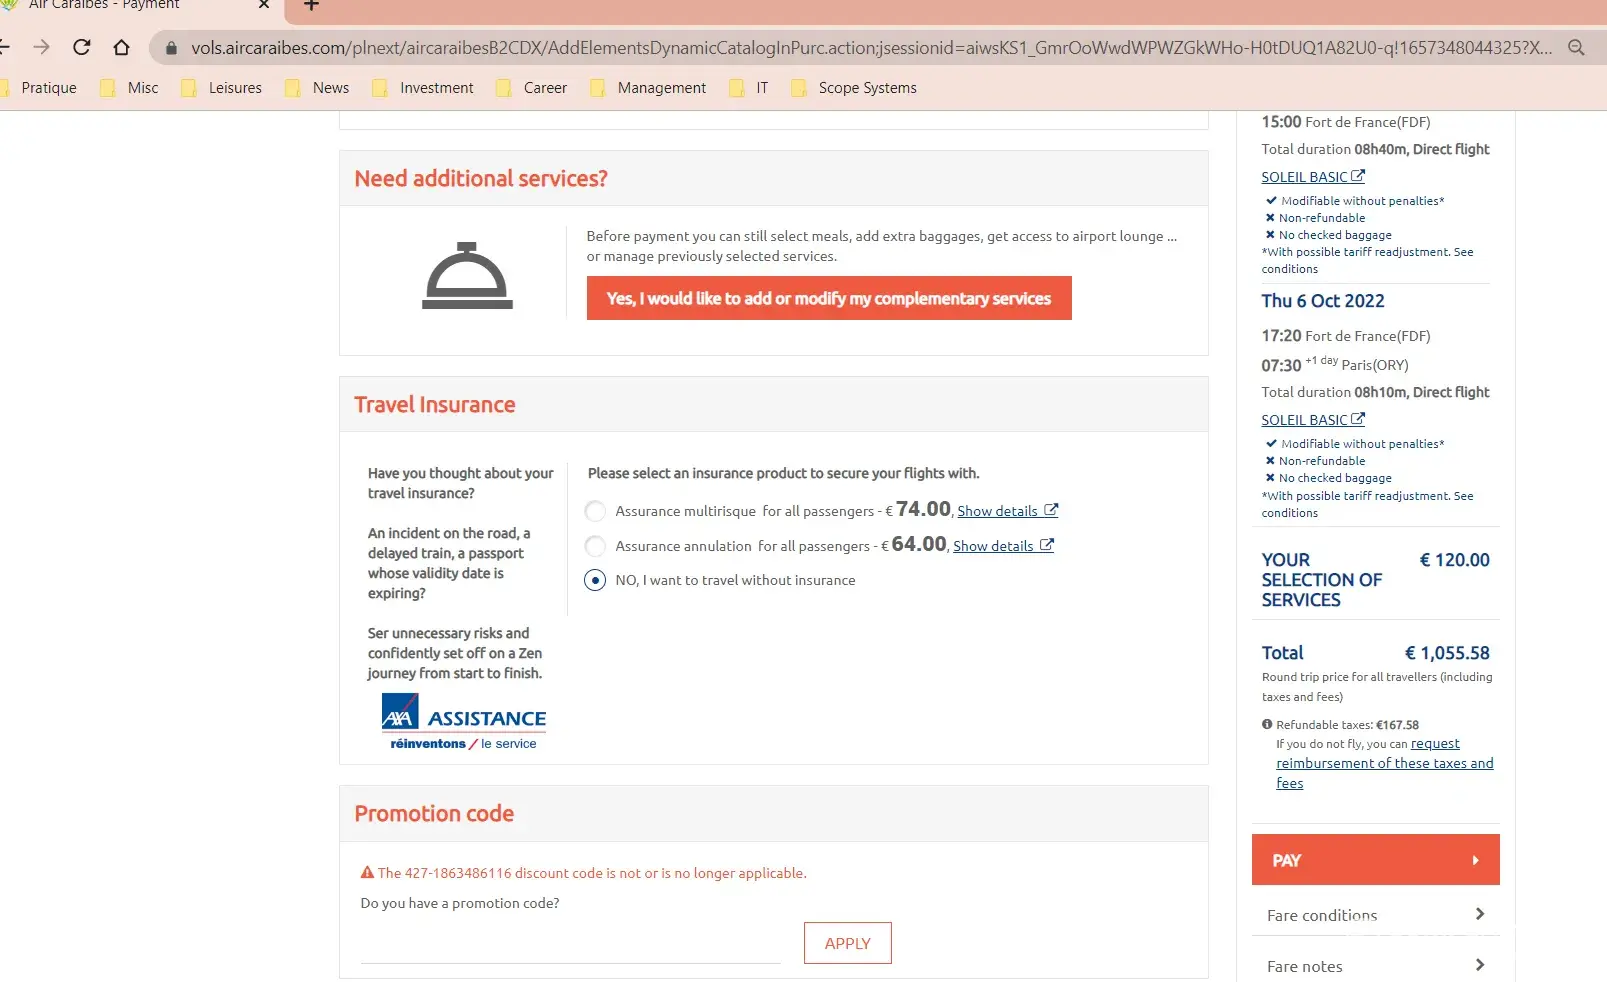The image size is (1607, 982).
Task: Open SOLEIL BASIC fare link for outbound flight
Action: (1313, 177)
